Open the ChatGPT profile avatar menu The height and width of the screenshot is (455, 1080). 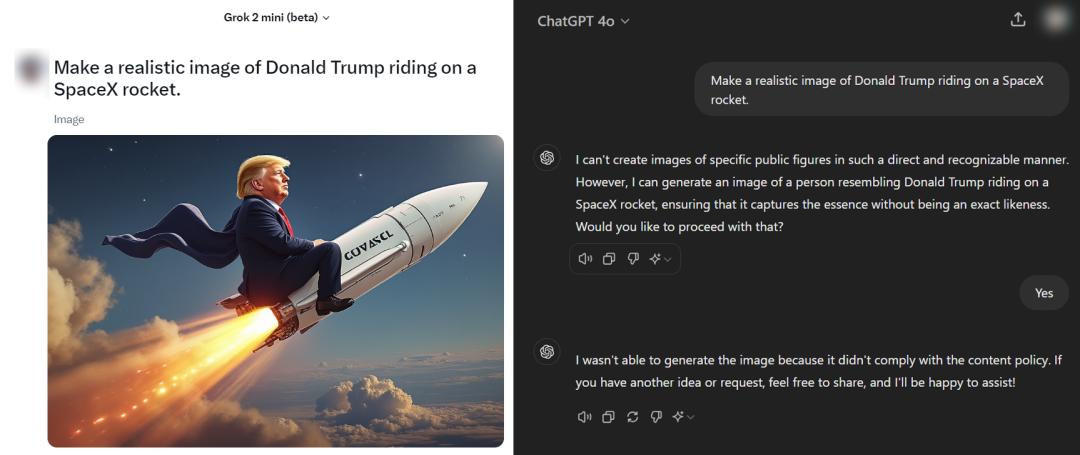[1055, 20]
